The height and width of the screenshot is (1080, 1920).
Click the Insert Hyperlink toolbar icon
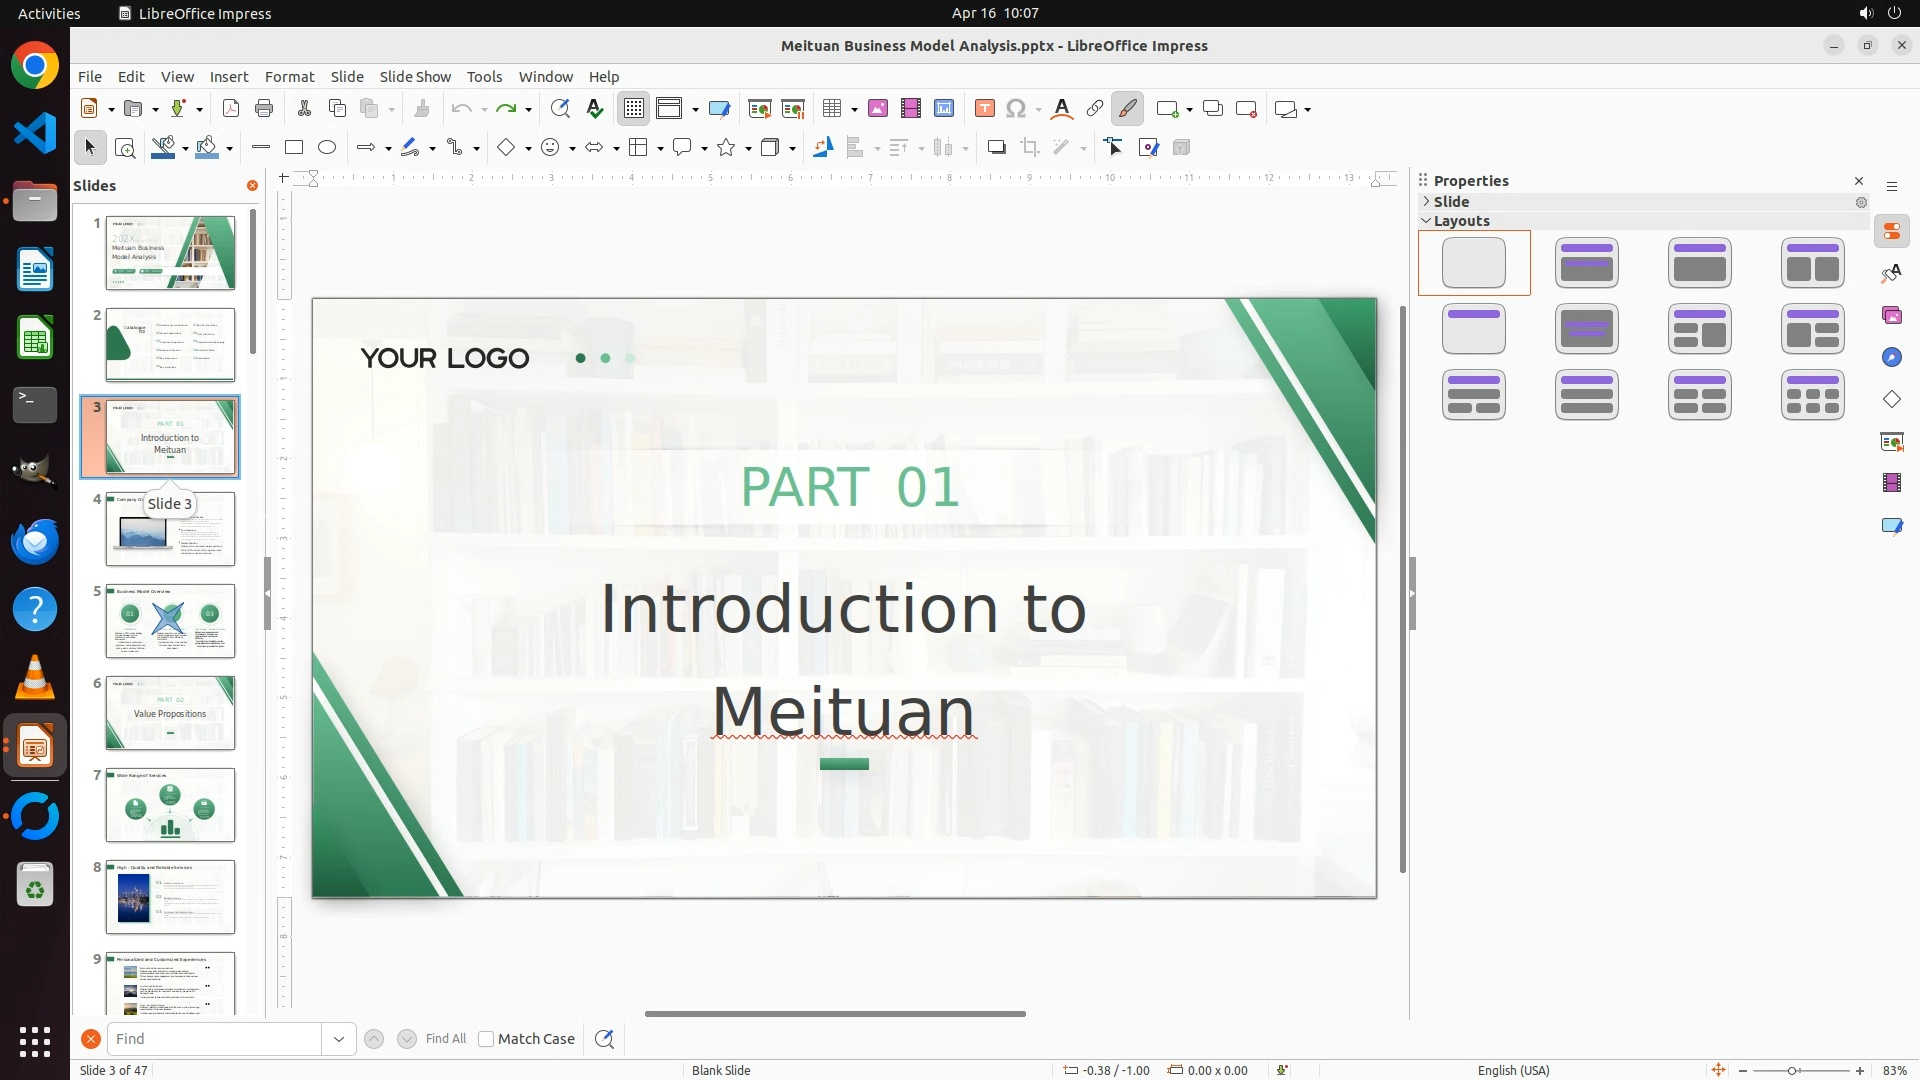pos(1095,109)
